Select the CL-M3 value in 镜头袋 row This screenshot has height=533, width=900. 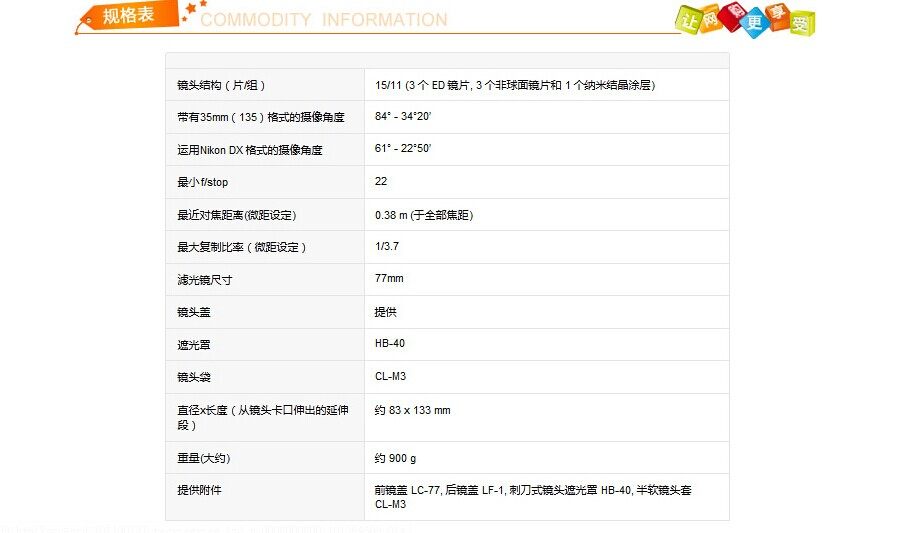[390, 376]
